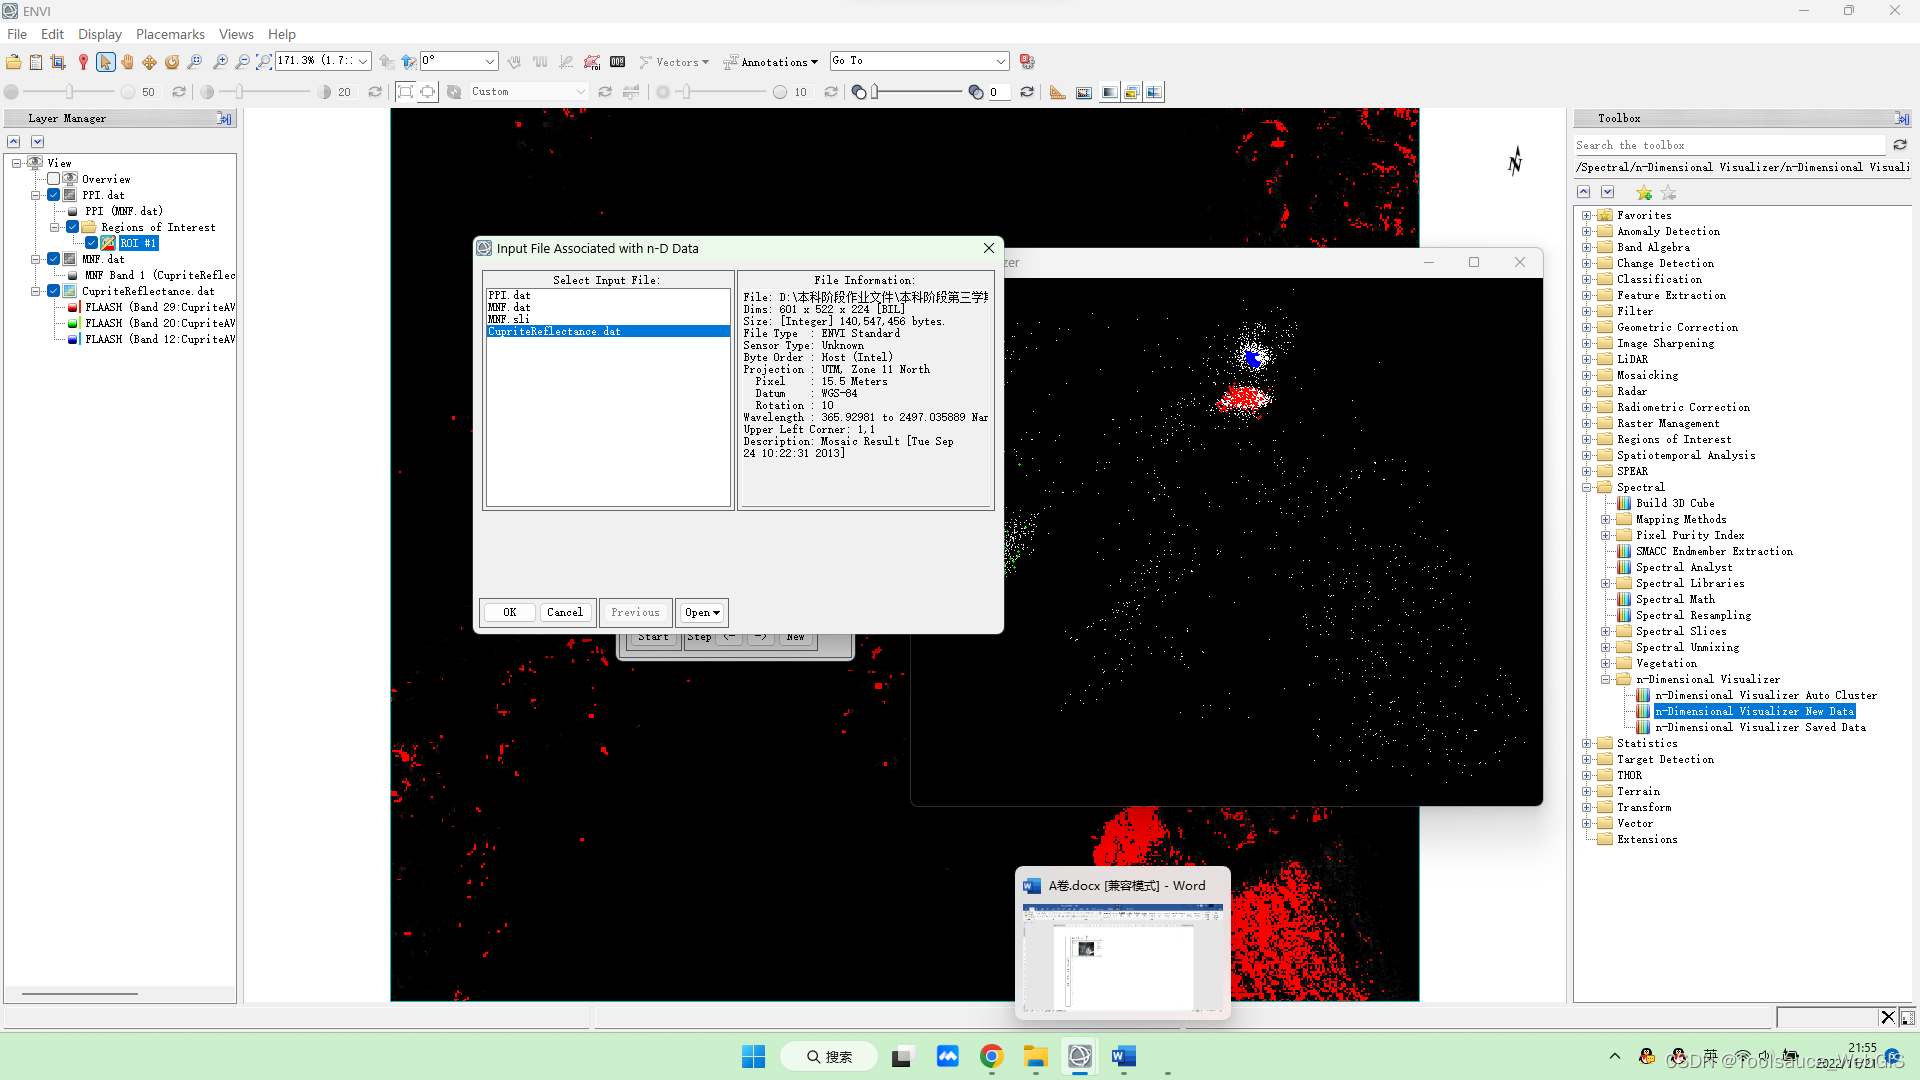The image size is (1920, 1080).
Task: Adjust the transparency slider handle
Action: 875,92
